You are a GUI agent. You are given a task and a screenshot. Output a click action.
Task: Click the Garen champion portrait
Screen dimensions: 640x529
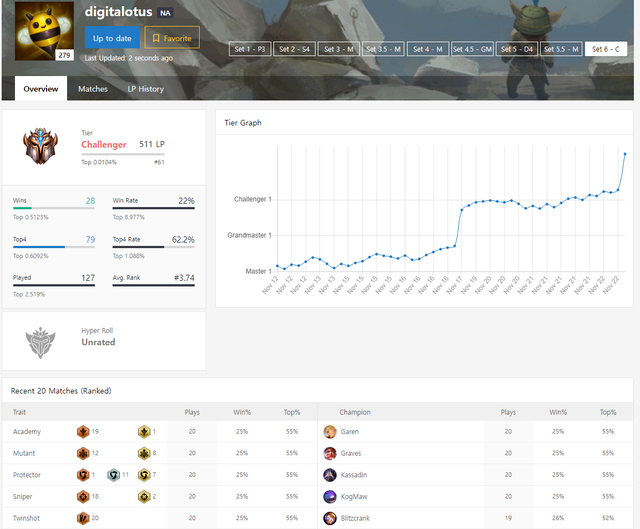click(x=330, y=431)
